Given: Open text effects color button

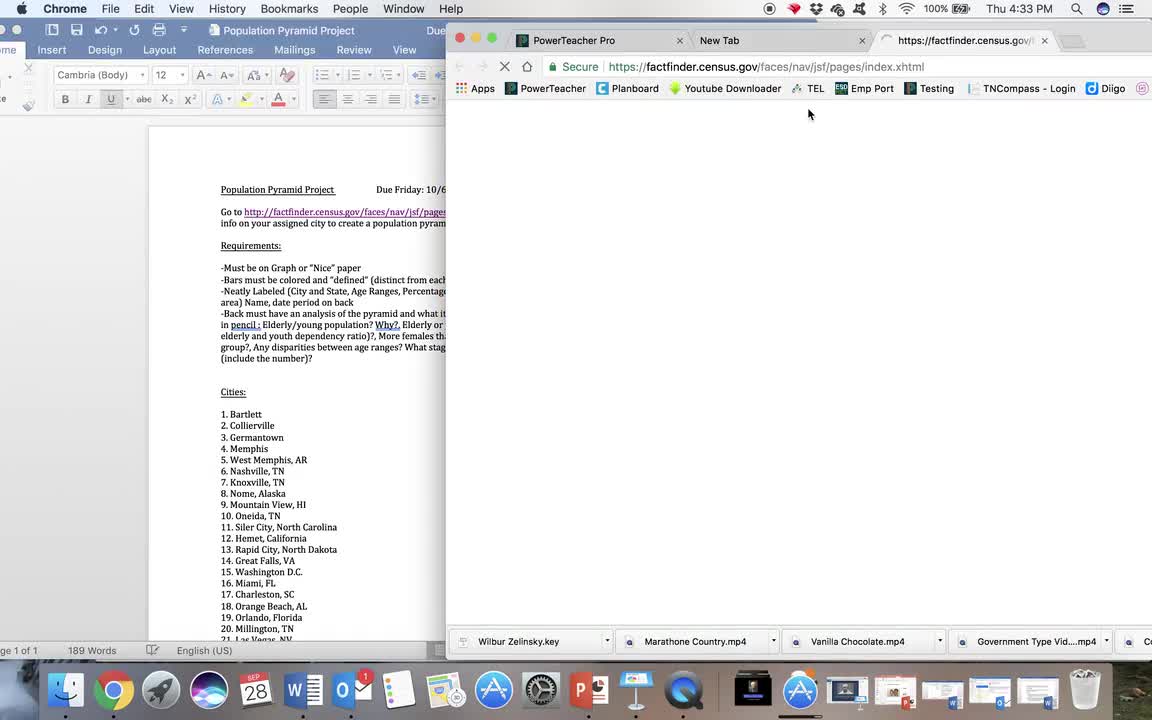Looking at the screenshot, I should point(217,99).
